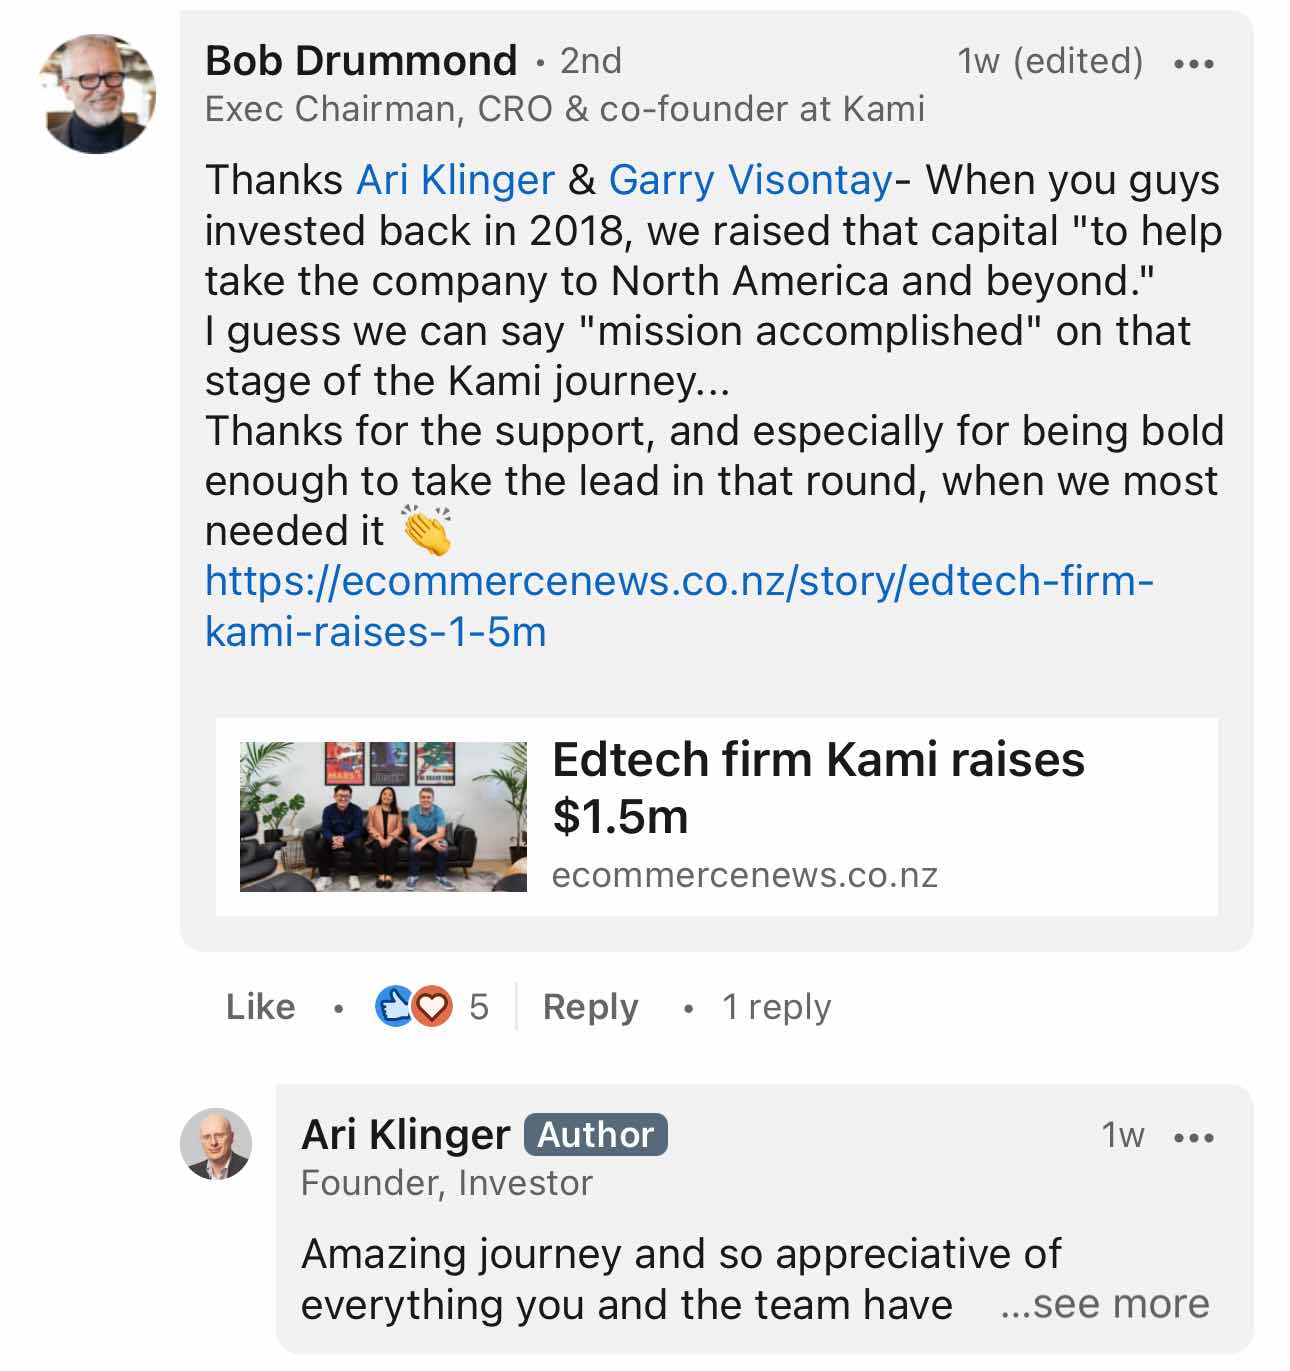Expand Ari Klinger's reply with see more

coord(1105,1304)
